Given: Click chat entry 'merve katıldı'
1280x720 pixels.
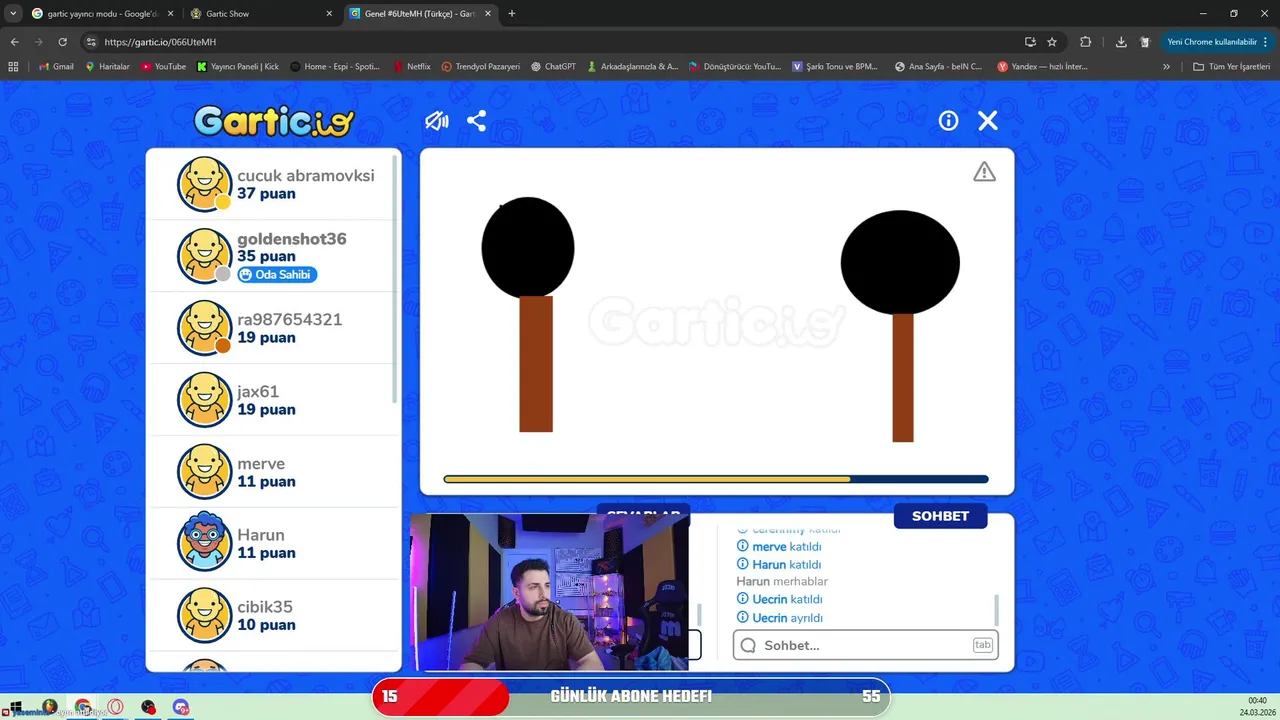Looking at the screenshot, I should (779, 547).
